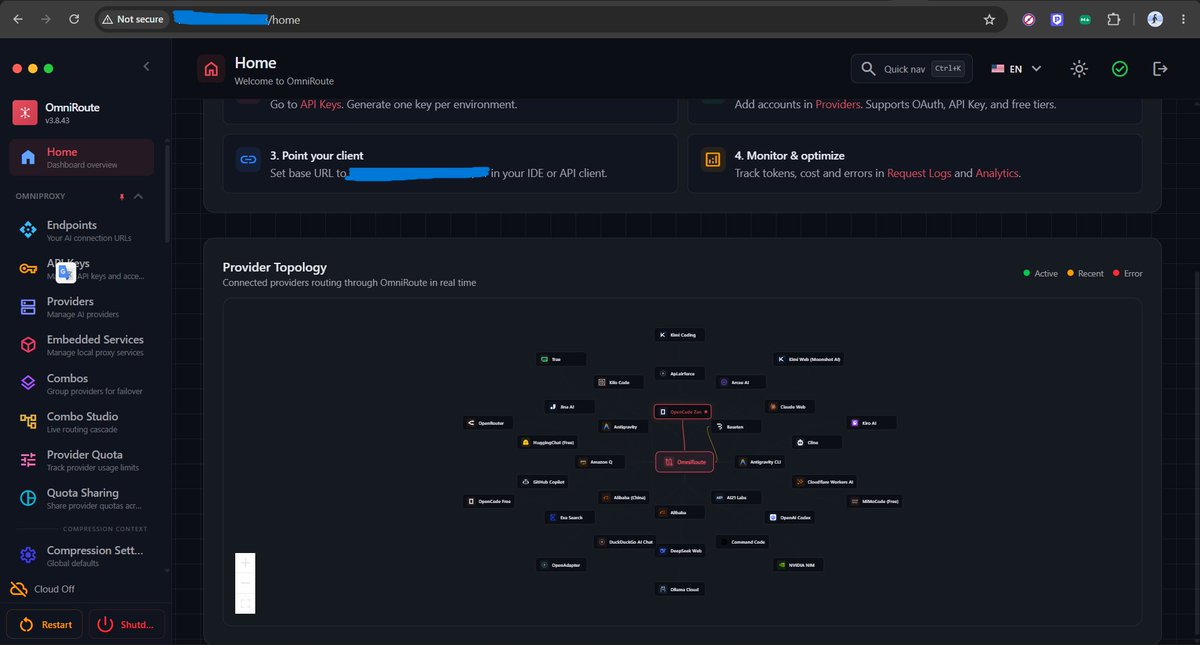Open Quota Sharing menu item

pyautogui.click(x=81, y=498)
